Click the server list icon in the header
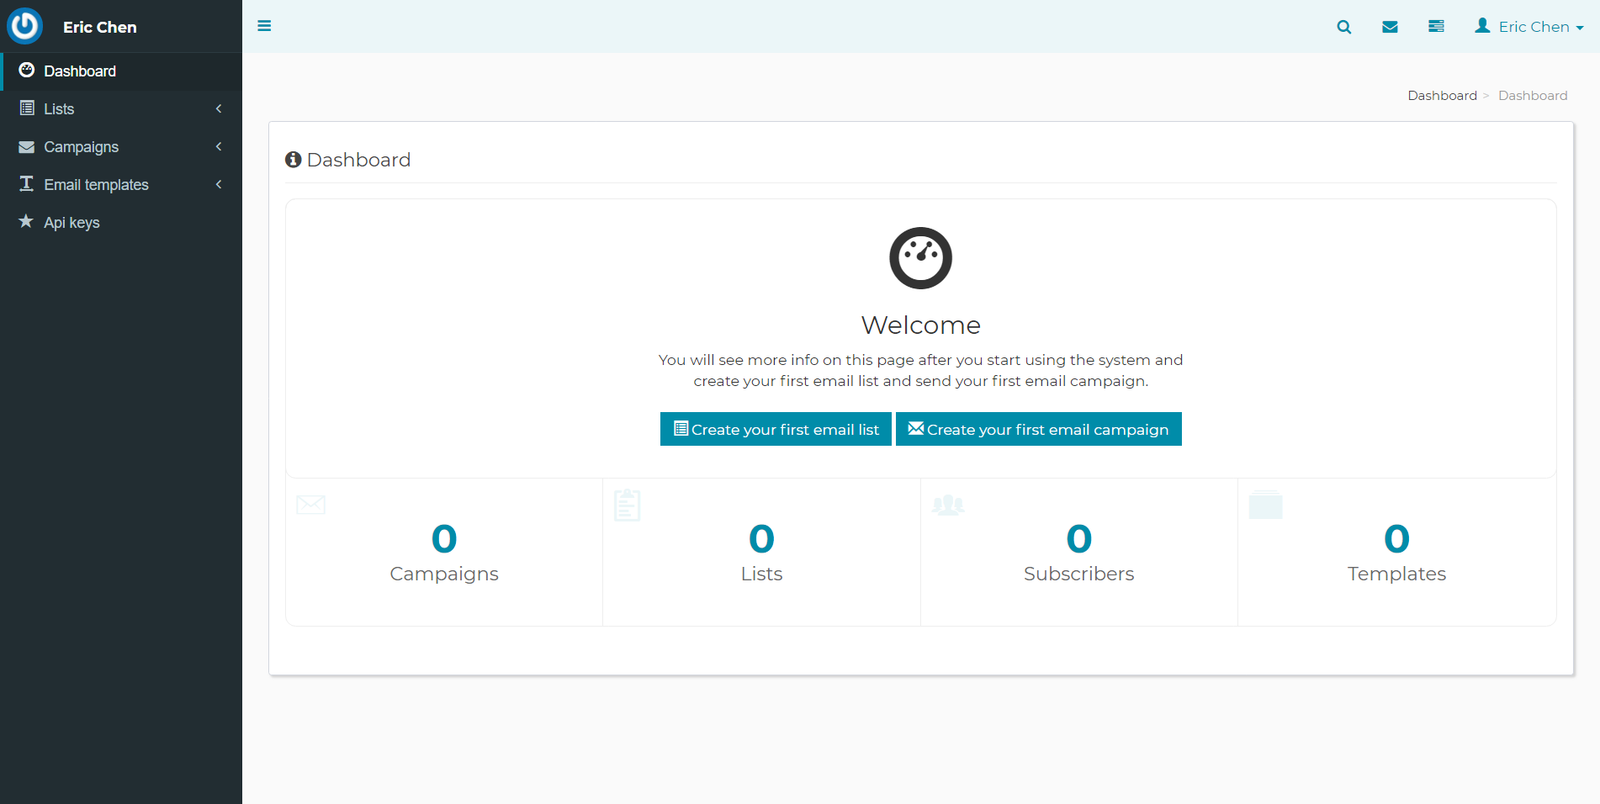The width and height of the screenshot is (1600, 804). pyautogui.click(x=1436, y=27)
